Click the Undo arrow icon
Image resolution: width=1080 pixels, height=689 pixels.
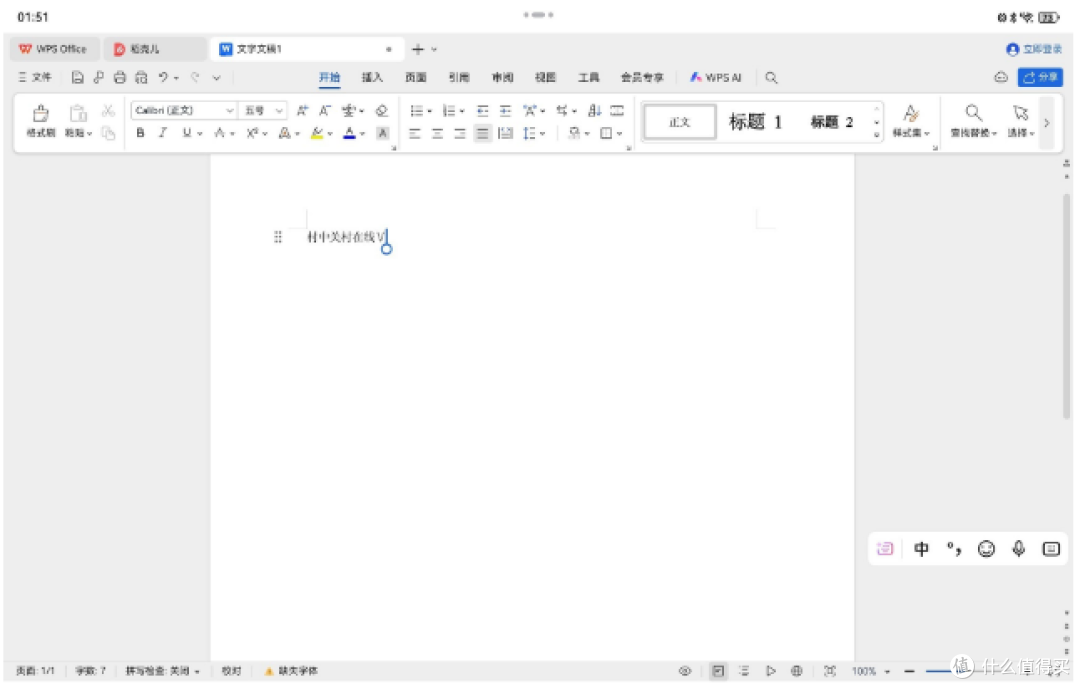(x=163, y=77)
